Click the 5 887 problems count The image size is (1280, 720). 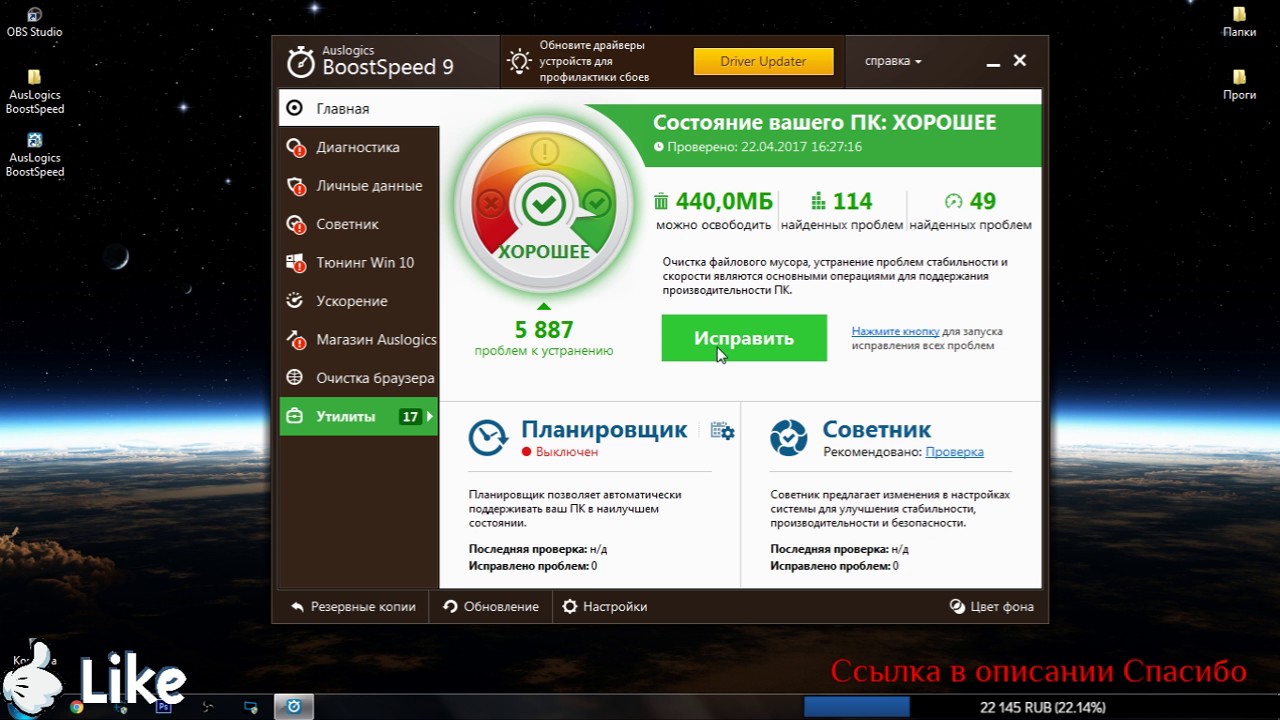(x=544, y=329)
